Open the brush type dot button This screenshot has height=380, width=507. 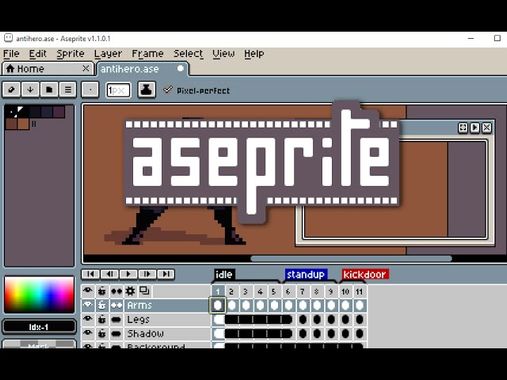(90, 90)
